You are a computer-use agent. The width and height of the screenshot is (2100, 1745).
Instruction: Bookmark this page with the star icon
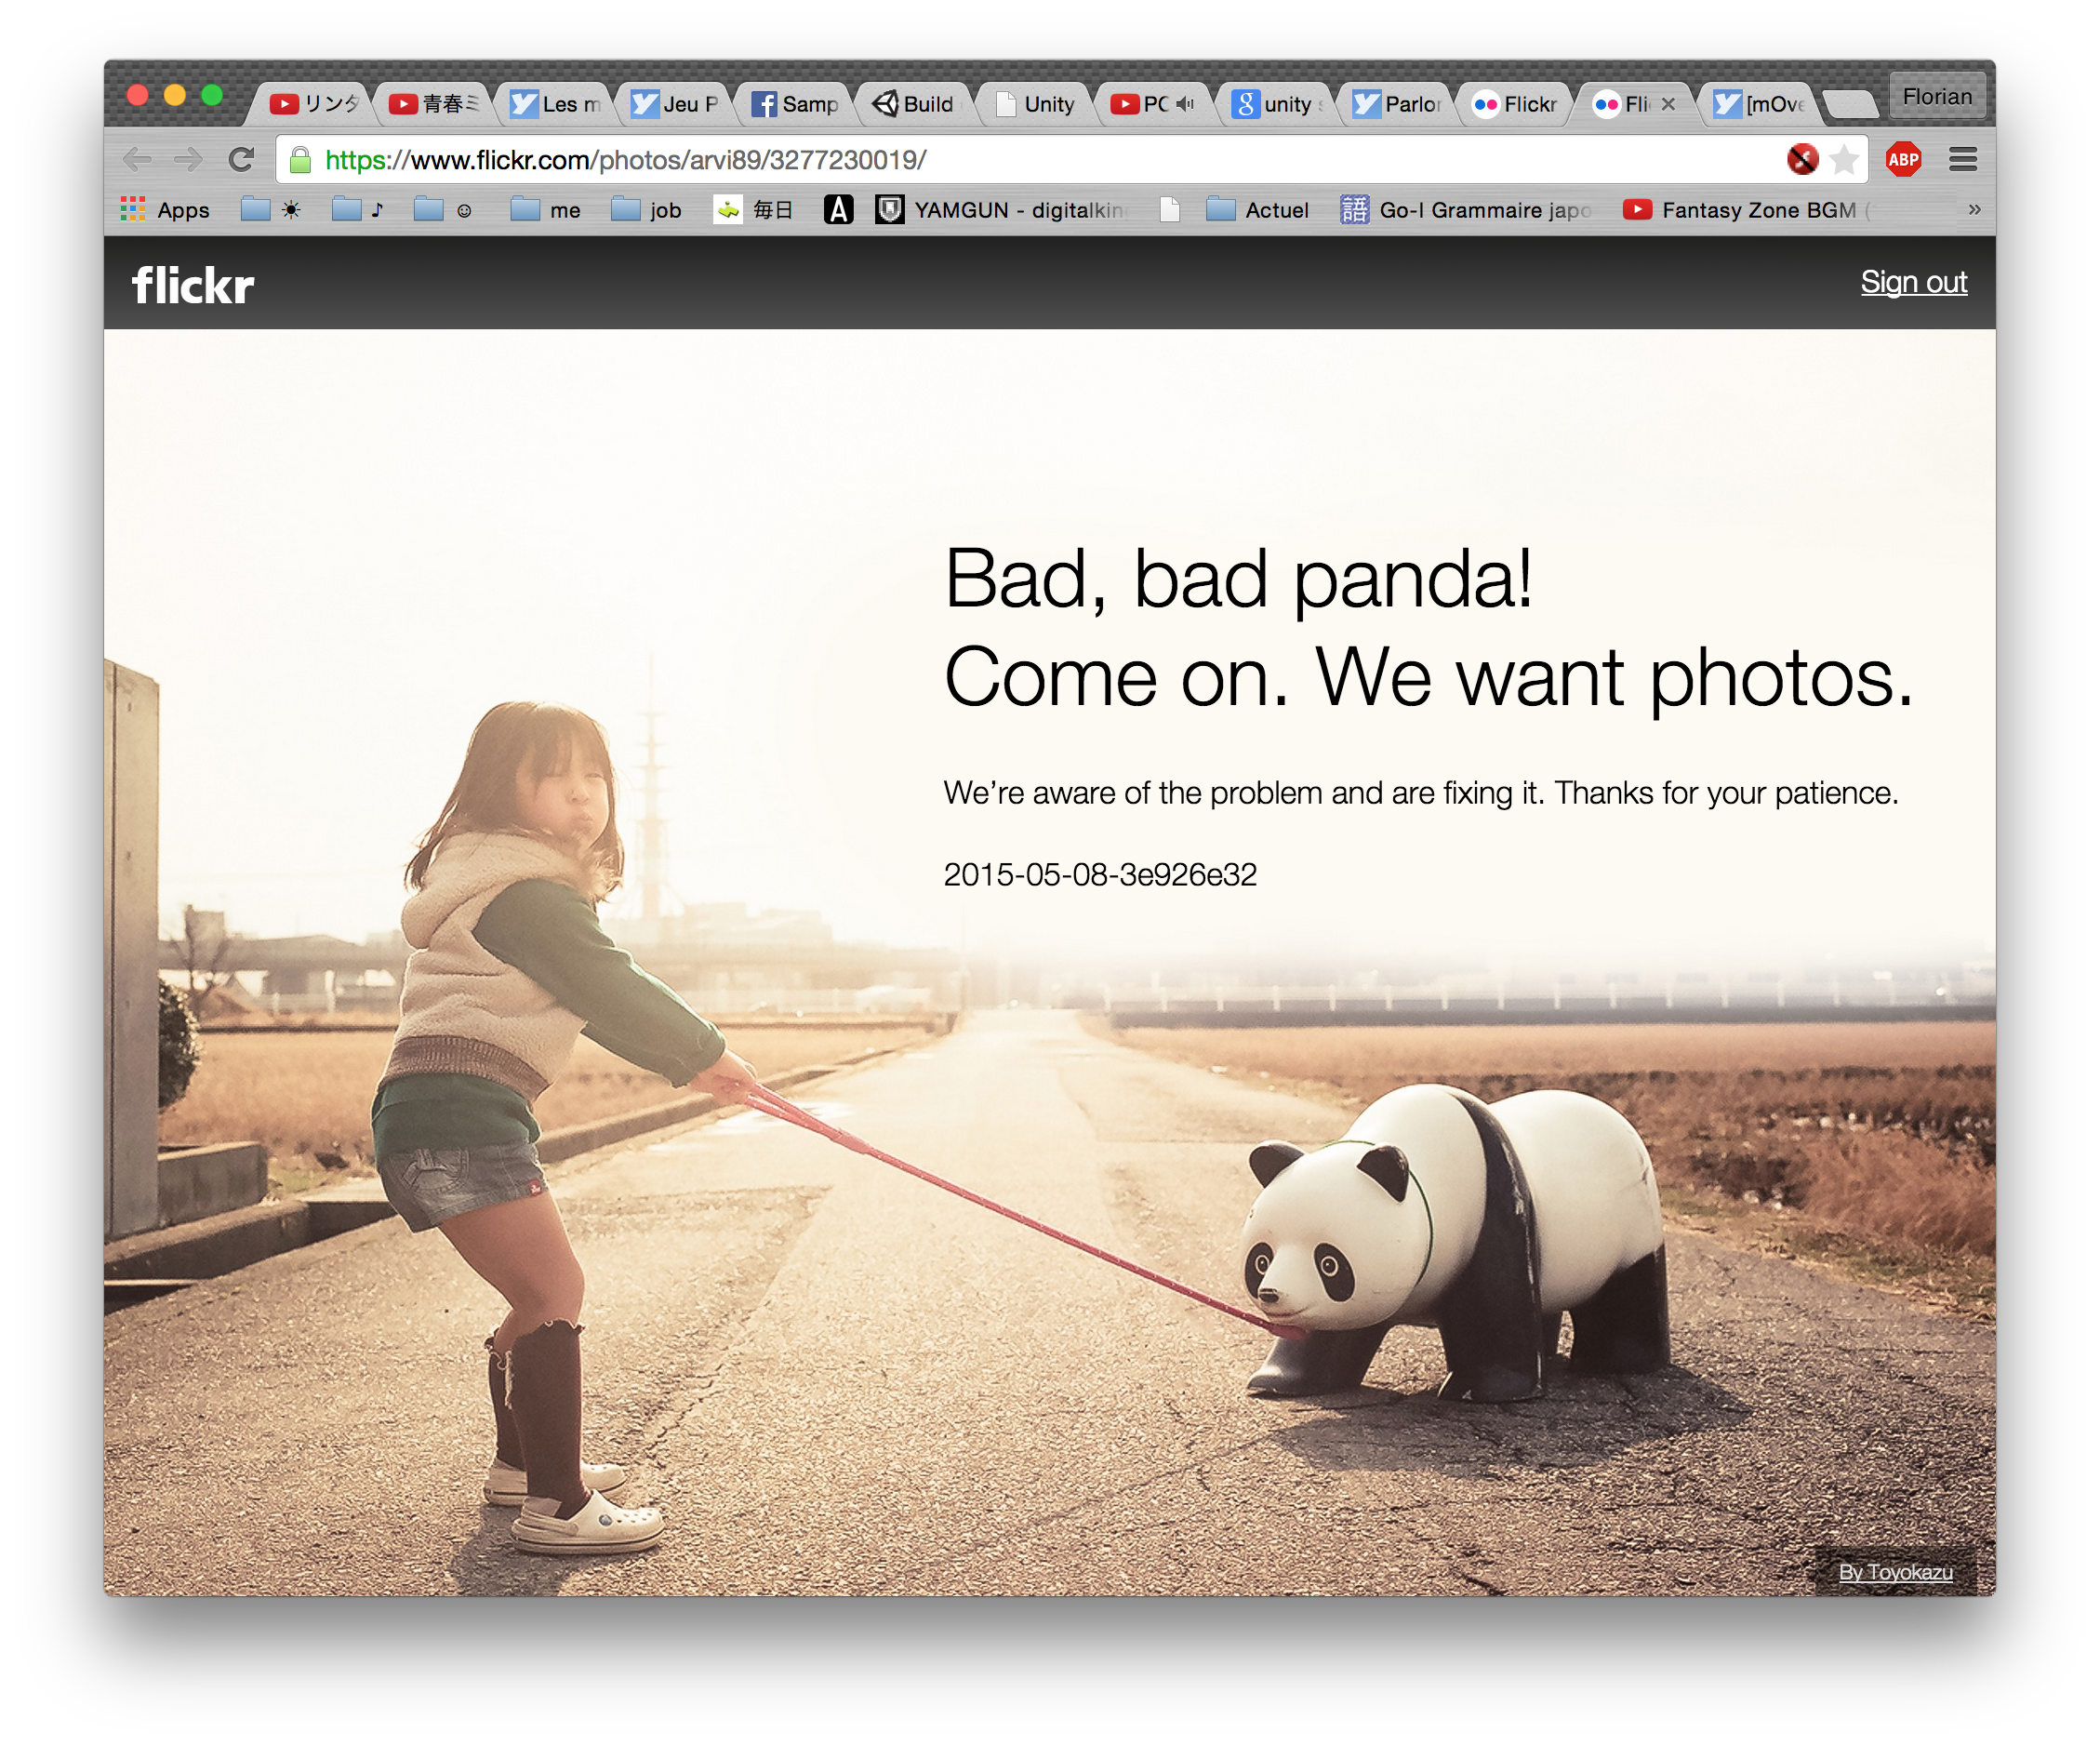(x=1844, y=160)
